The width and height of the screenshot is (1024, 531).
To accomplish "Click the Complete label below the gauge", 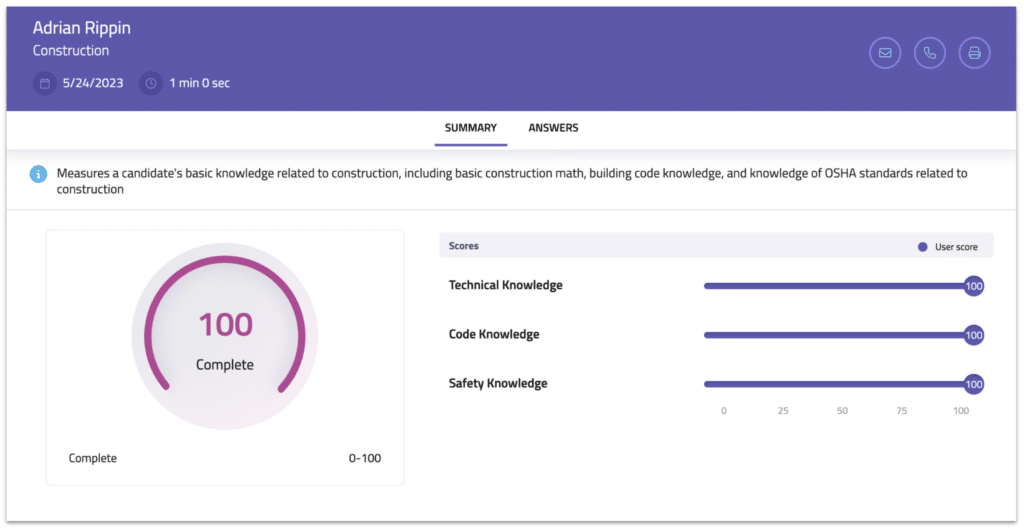I will click(93, 459).
